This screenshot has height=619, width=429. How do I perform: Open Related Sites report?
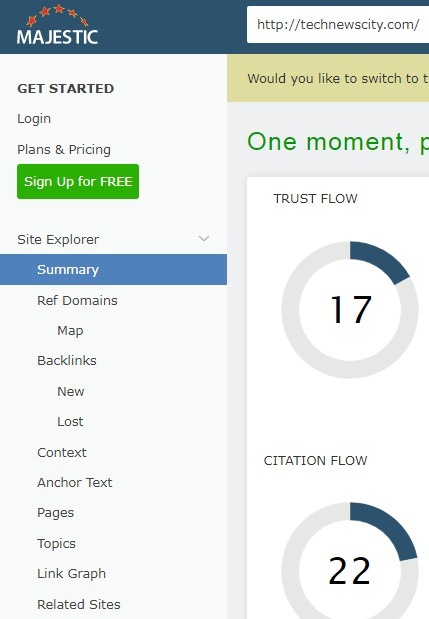click(x=79, y=604)
